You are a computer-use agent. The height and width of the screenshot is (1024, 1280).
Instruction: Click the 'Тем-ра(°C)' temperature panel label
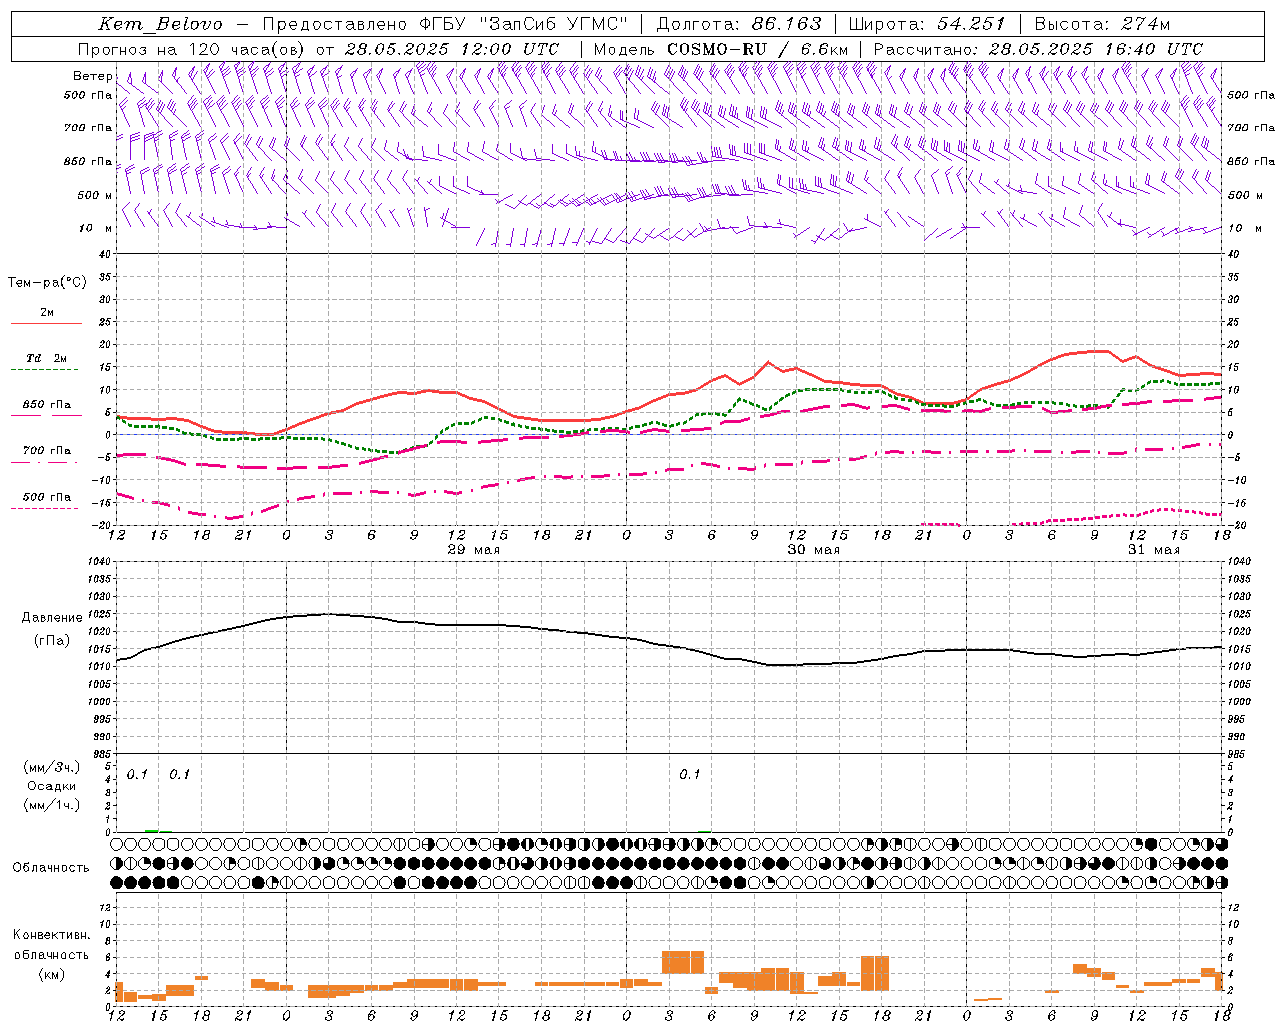point(47,283)
